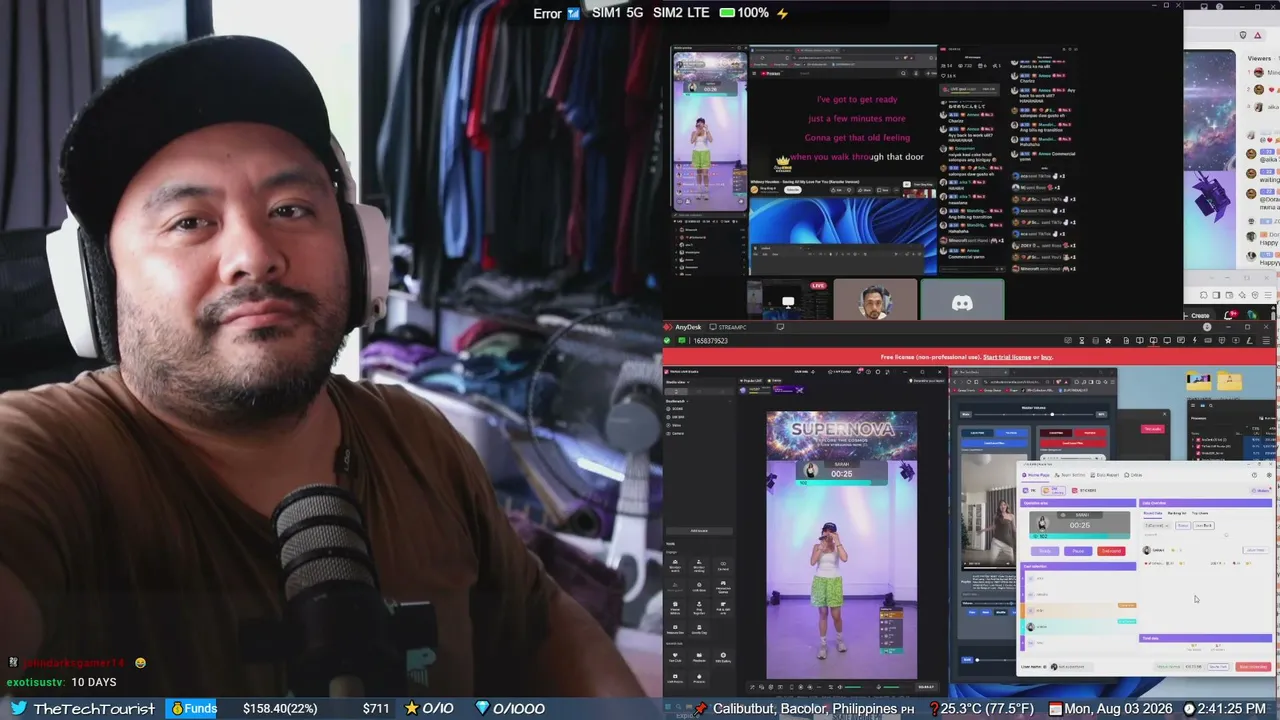Open the AnyDesk user profile circle icon
Image resolution: width=1280 pixels, height=720 pixels.
pyautogui.click(x=1207, y=327)
